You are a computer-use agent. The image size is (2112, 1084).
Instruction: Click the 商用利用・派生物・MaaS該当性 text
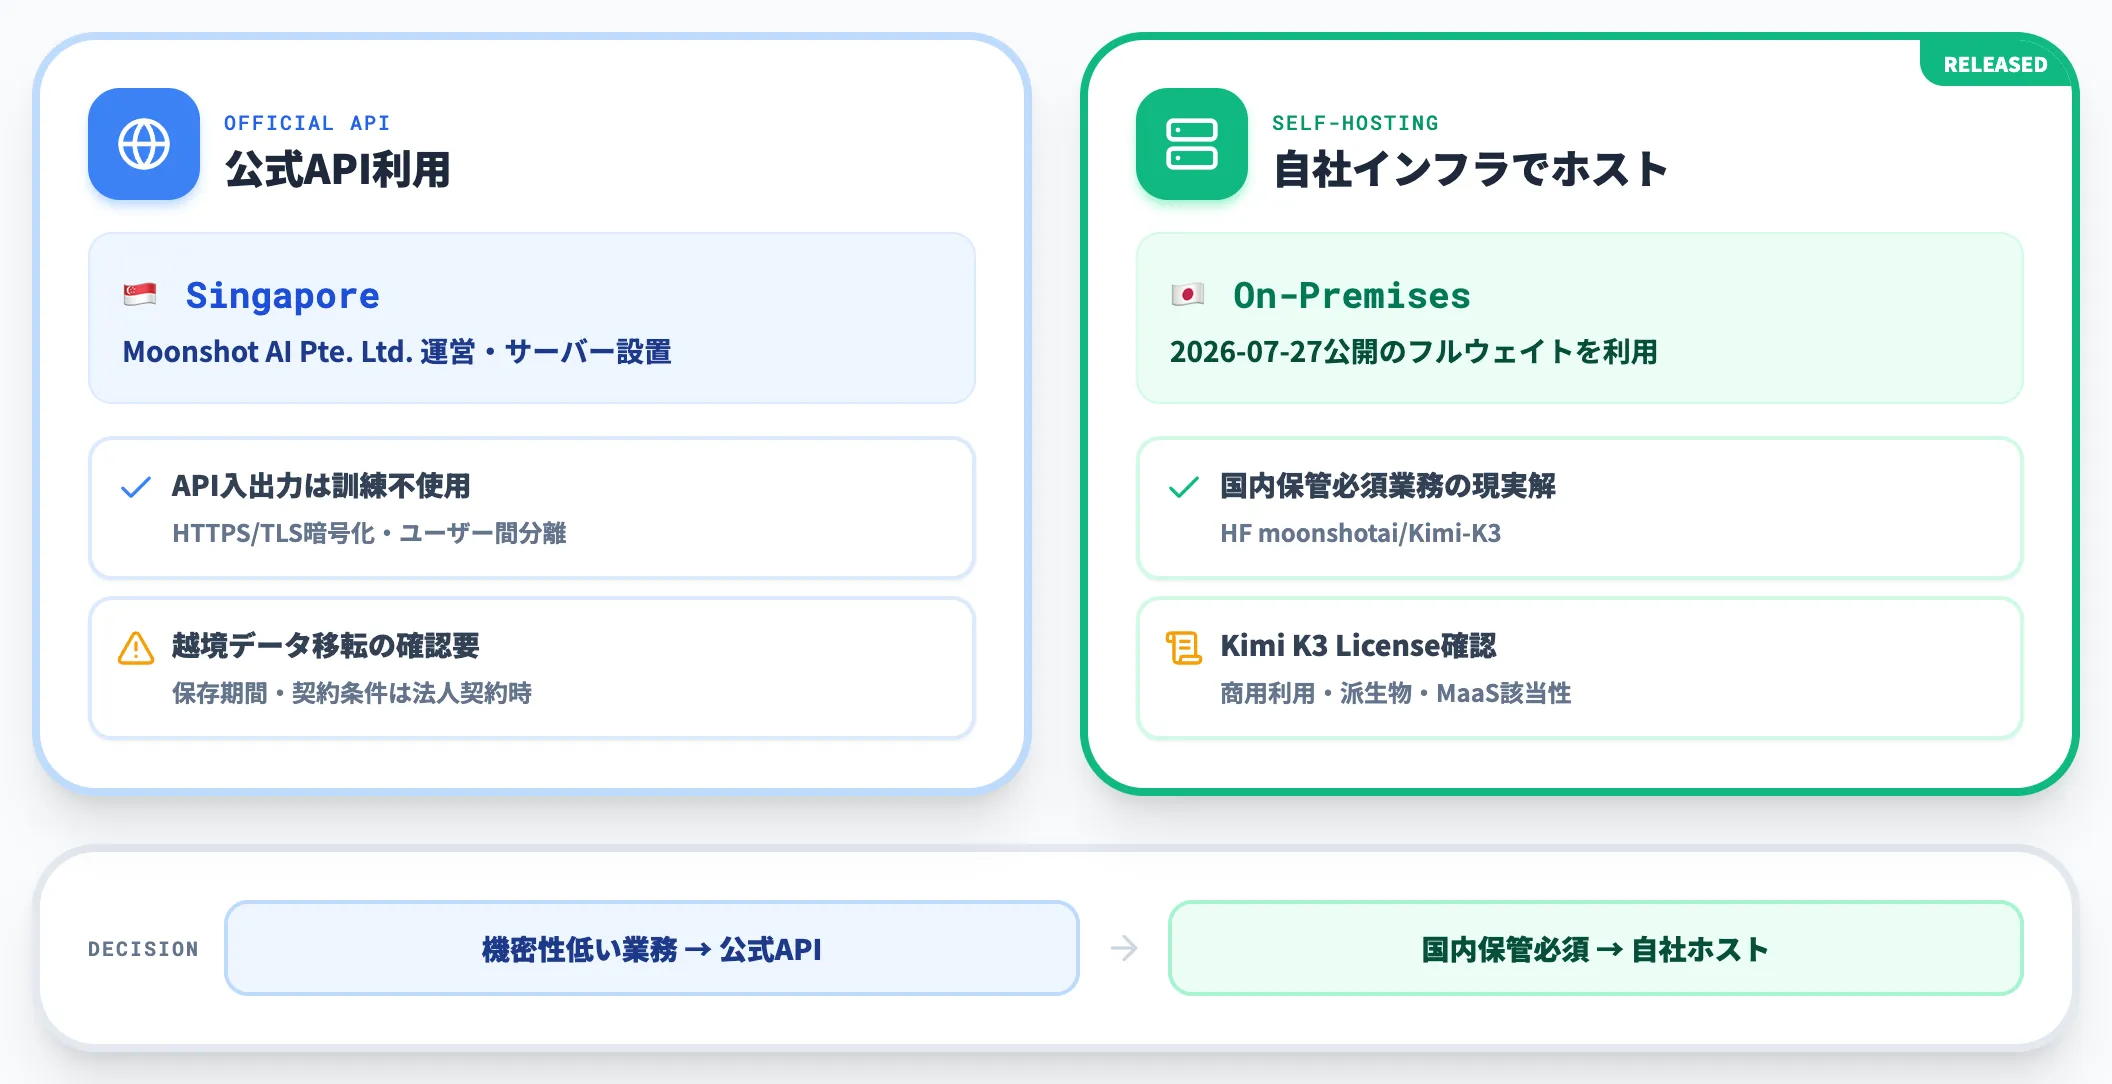[x=1396, y=693]
